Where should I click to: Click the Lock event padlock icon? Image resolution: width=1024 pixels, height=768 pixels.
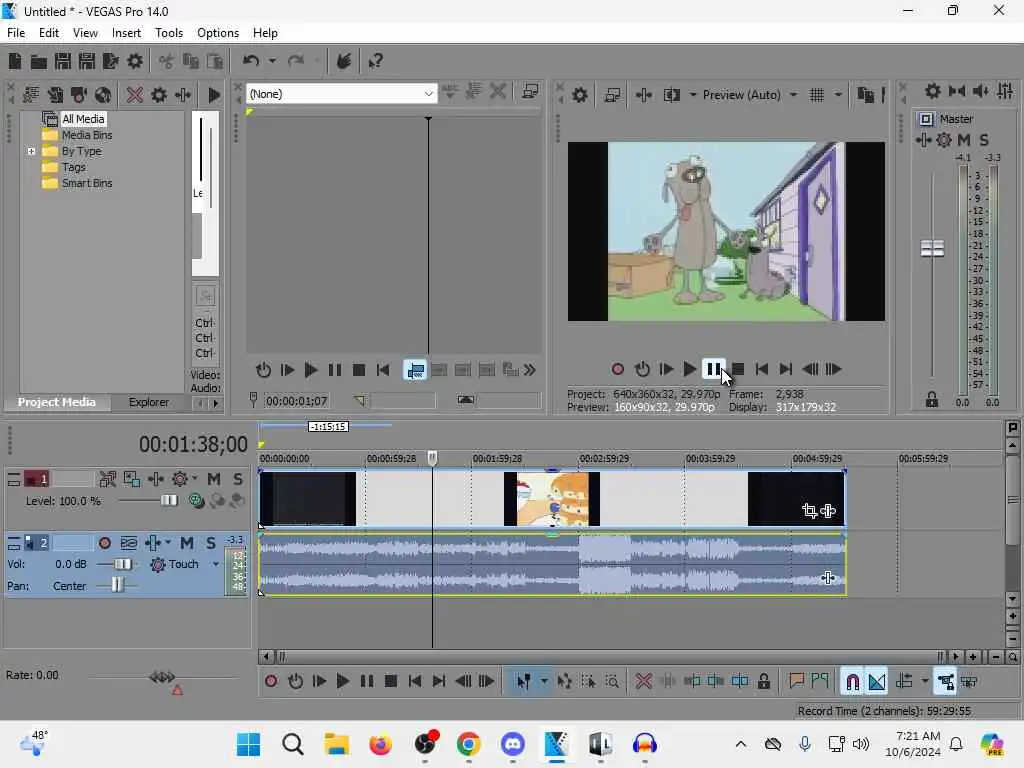click(763, 681)
